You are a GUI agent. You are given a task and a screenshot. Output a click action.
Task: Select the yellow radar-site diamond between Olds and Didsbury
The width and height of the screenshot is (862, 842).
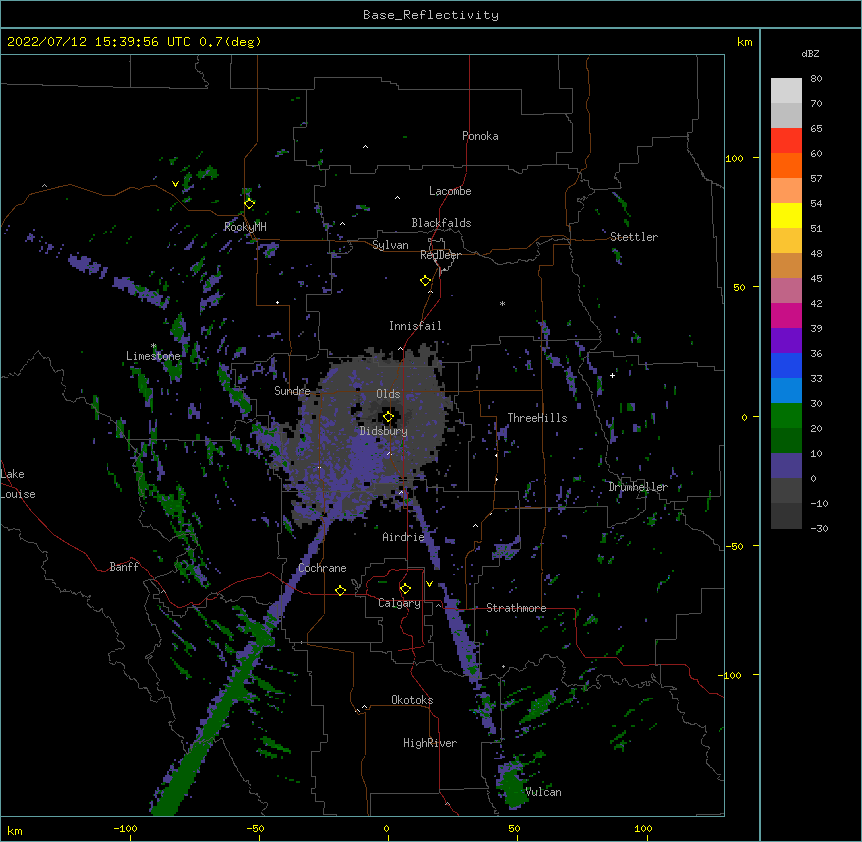(388, 417)
